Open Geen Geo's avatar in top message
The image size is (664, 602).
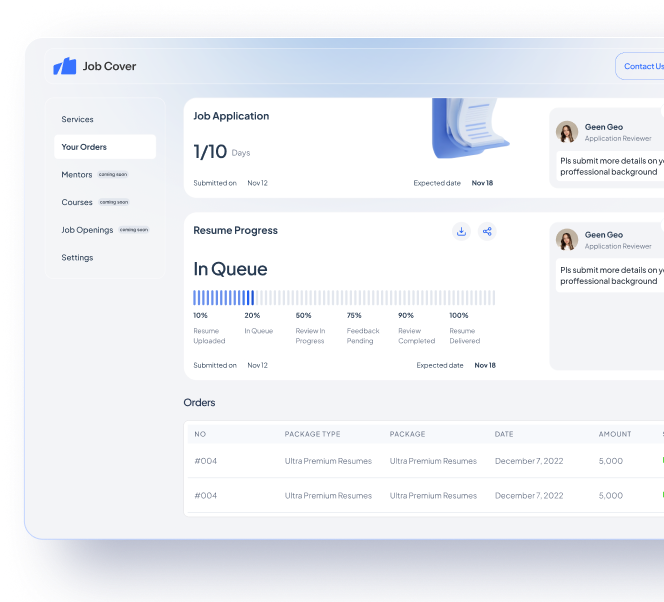(x=567, y=132)
